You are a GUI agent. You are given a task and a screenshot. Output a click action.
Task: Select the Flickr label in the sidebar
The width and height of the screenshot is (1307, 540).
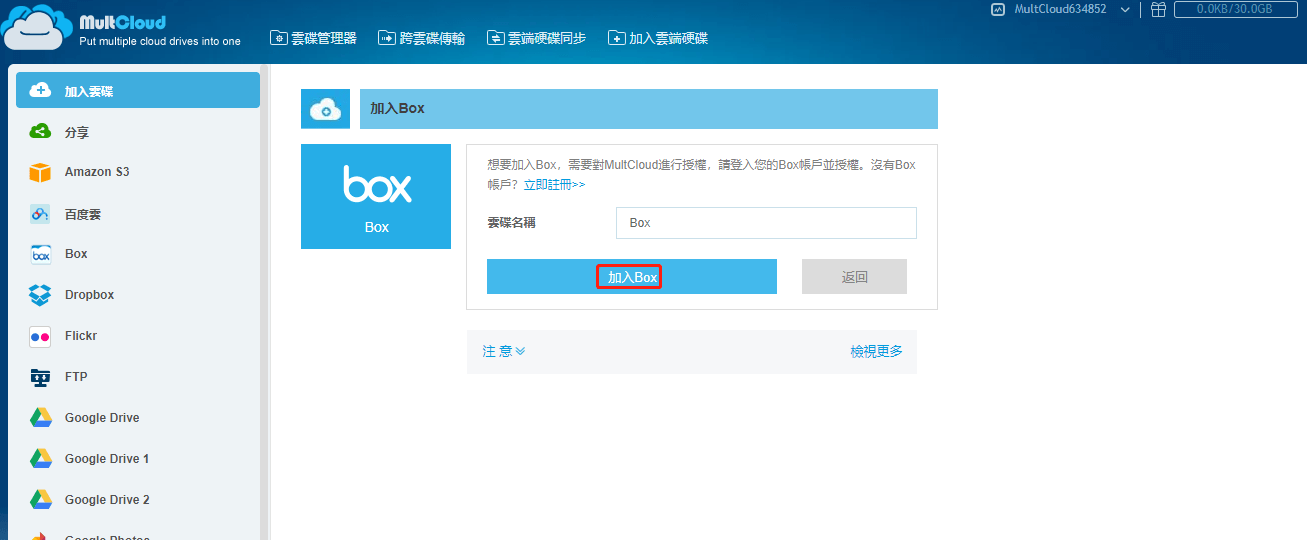click(81, 336)
